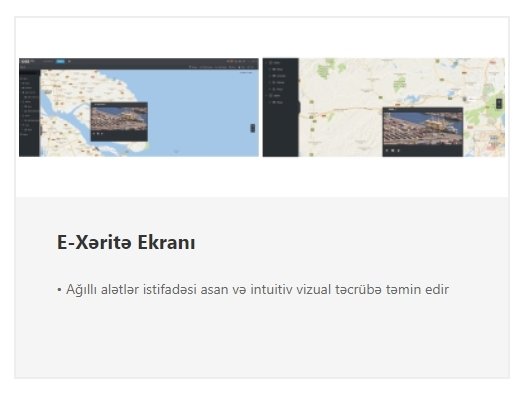This screenshot has width=526, height=396.
Task: Open the harbor video preview on the left map
Action: [x=119, y=118]
